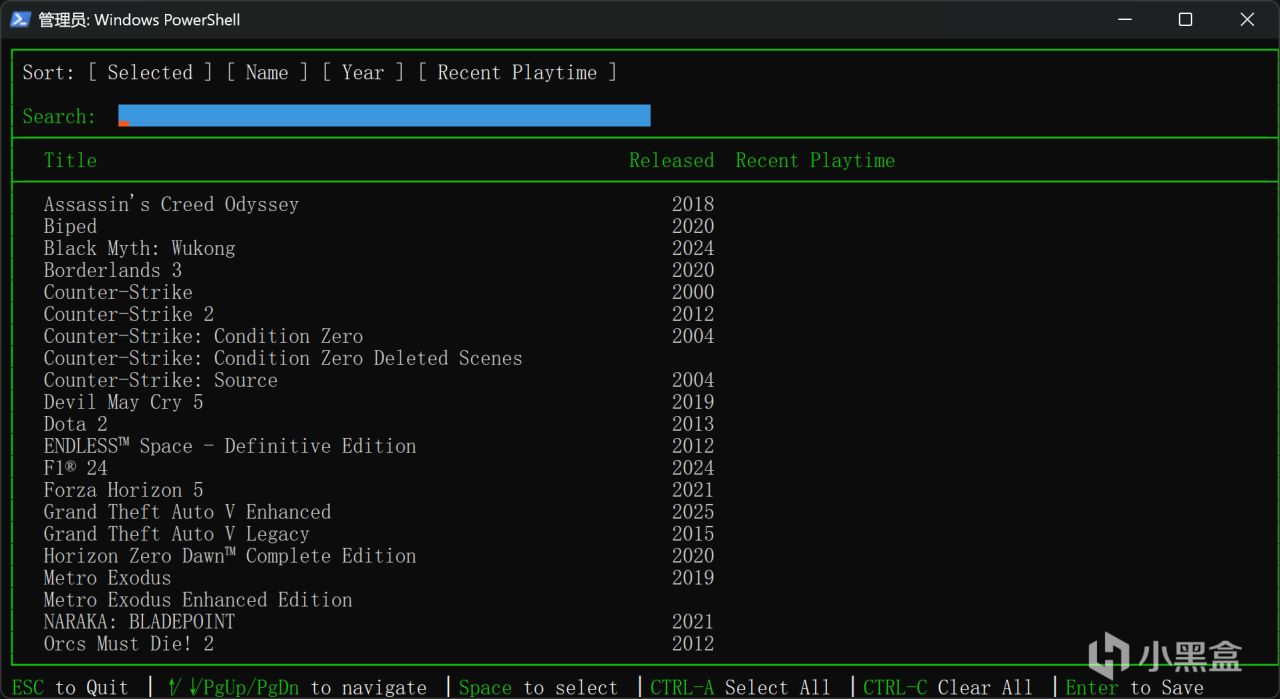Image resolution: width=1280 pixels, height=699 pixels.
Task: Click release year 2013 for Dota 2
Action: (x=693, y=424)
